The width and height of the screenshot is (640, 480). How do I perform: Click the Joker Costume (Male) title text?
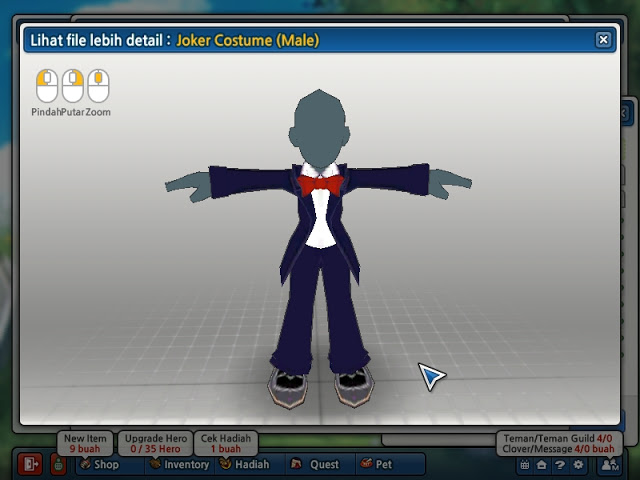(x=248, y=40)
